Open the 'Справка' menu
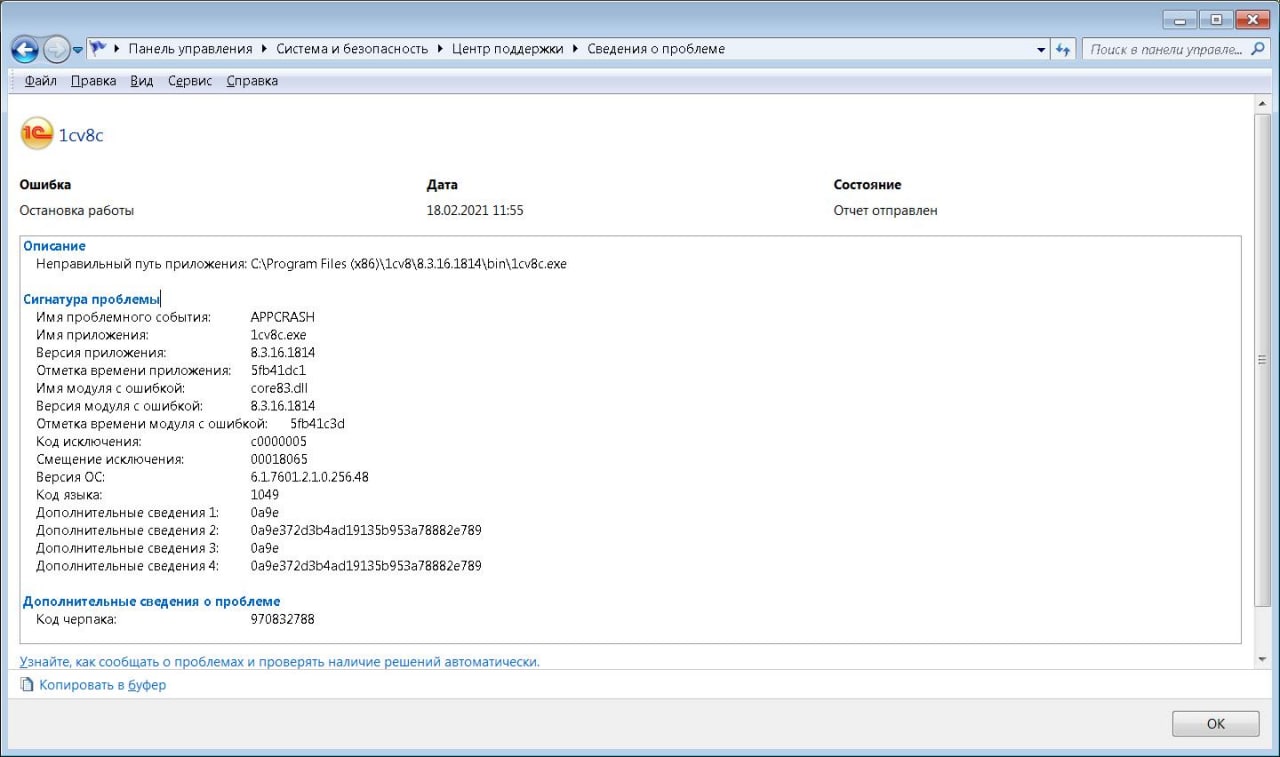 click(x=252, y=81)
